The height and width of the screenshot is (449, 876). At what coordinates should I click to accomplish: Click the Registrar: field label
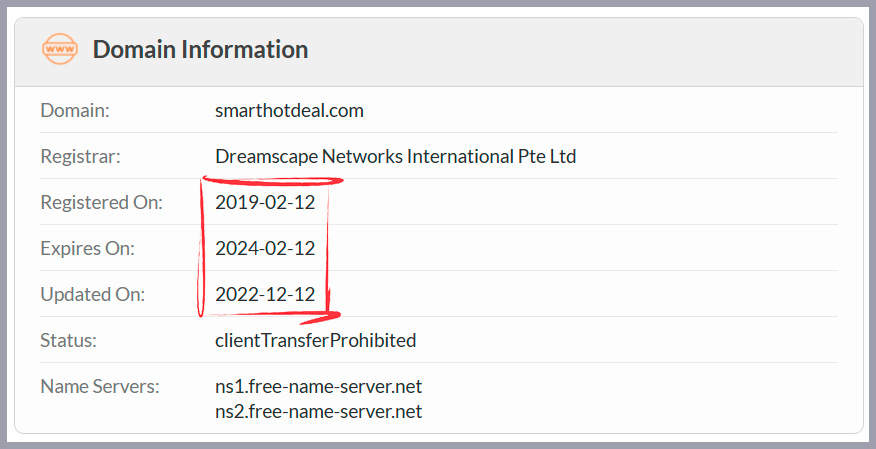click(x=80, y=156)
